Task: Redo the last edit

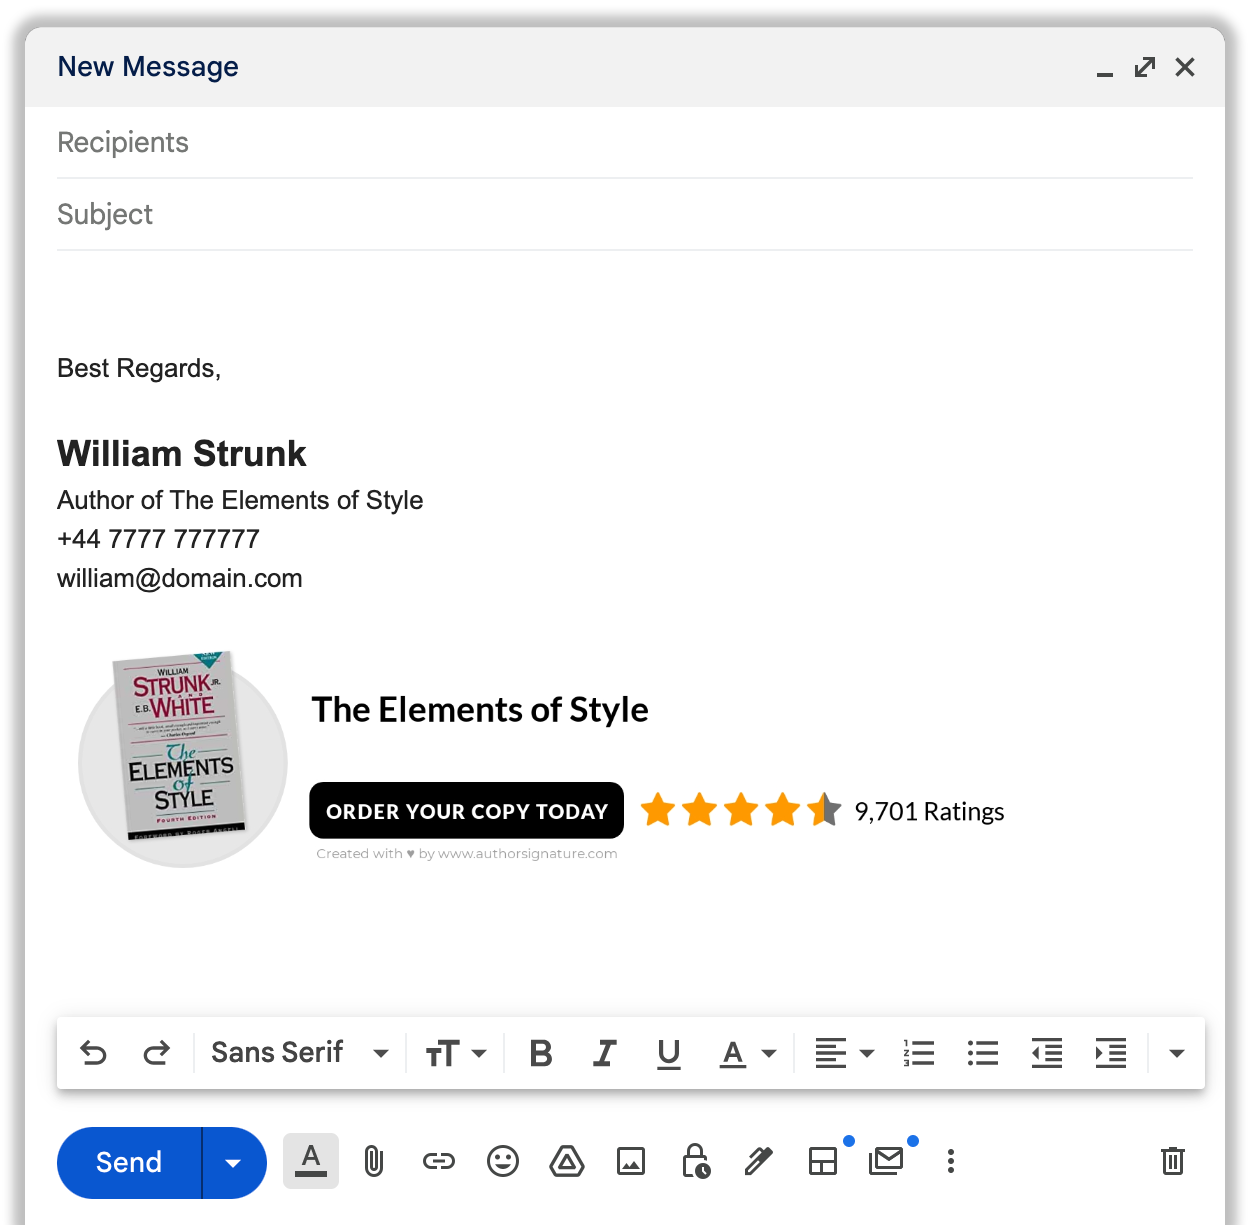Action: point(156,1053)
